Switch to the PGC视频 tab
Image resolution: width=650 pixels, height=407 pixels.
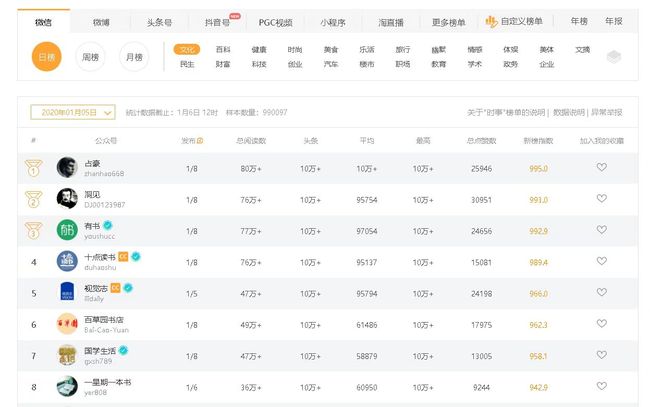(275, 22)
